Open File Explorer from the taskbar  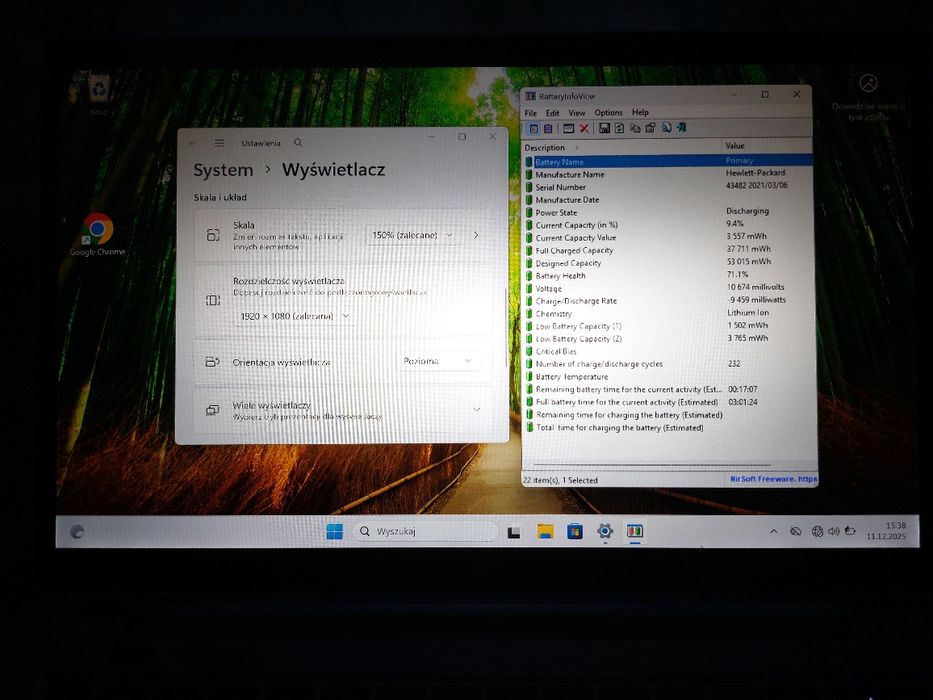(x=545, y=532)
